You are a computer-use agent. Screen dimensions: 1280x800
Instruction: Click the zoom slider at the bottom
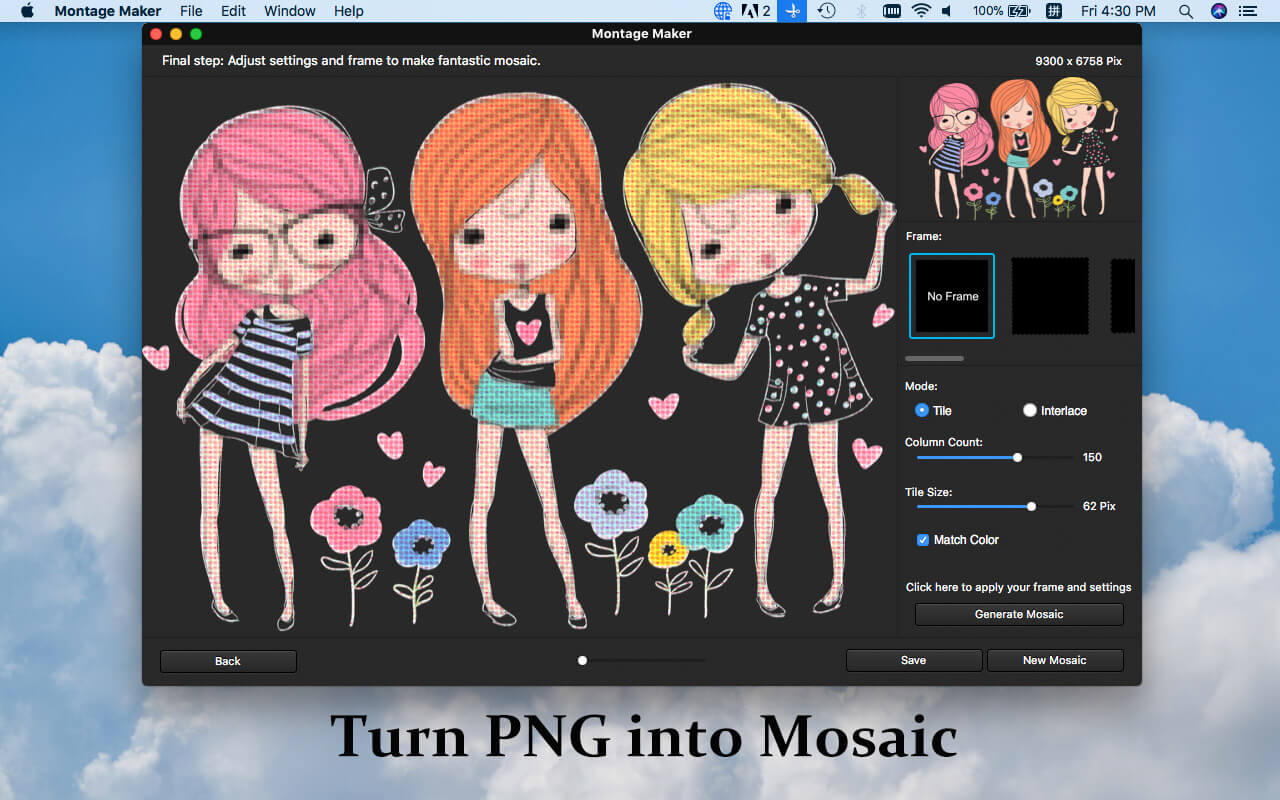(642, 660)
